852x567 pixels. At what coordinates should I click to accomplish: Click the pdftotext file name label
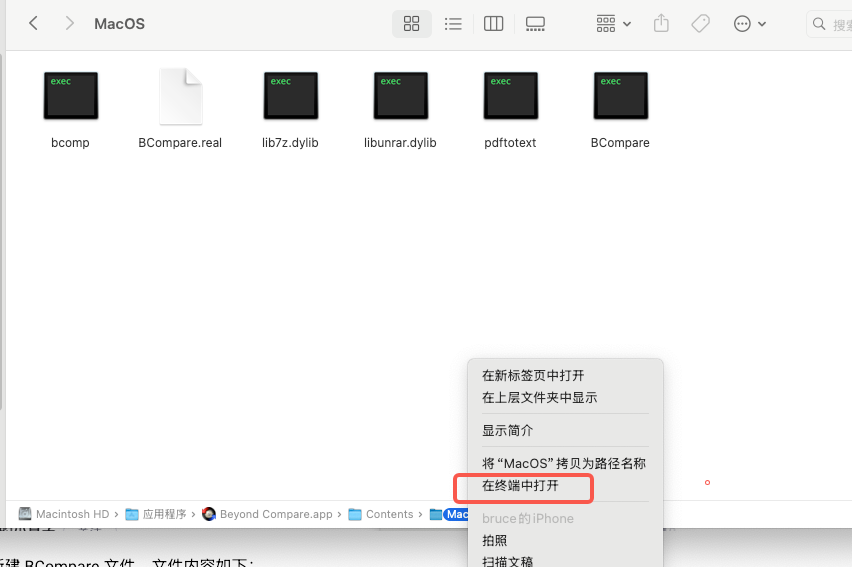pos(510,142)
